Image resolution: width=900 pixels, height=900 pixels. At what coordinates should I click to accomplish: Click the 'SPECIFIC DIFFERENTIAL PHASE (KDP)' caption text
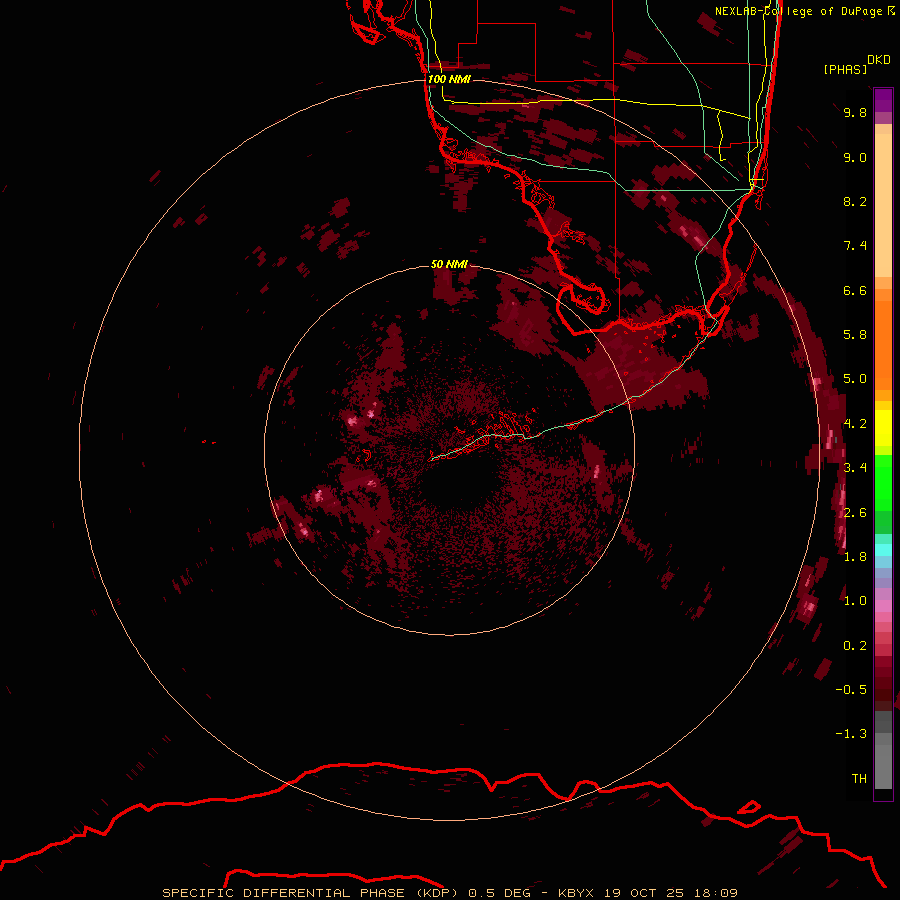pyautogui.click(x=310, y=893)
